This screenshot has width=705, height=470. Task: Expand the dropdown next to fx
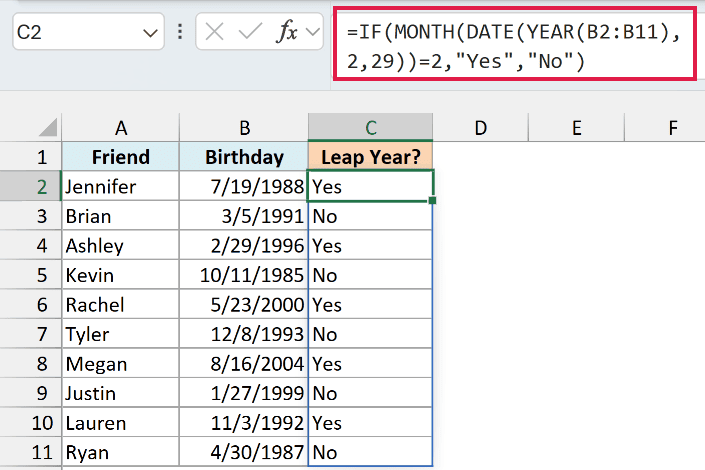click(312, 32)
